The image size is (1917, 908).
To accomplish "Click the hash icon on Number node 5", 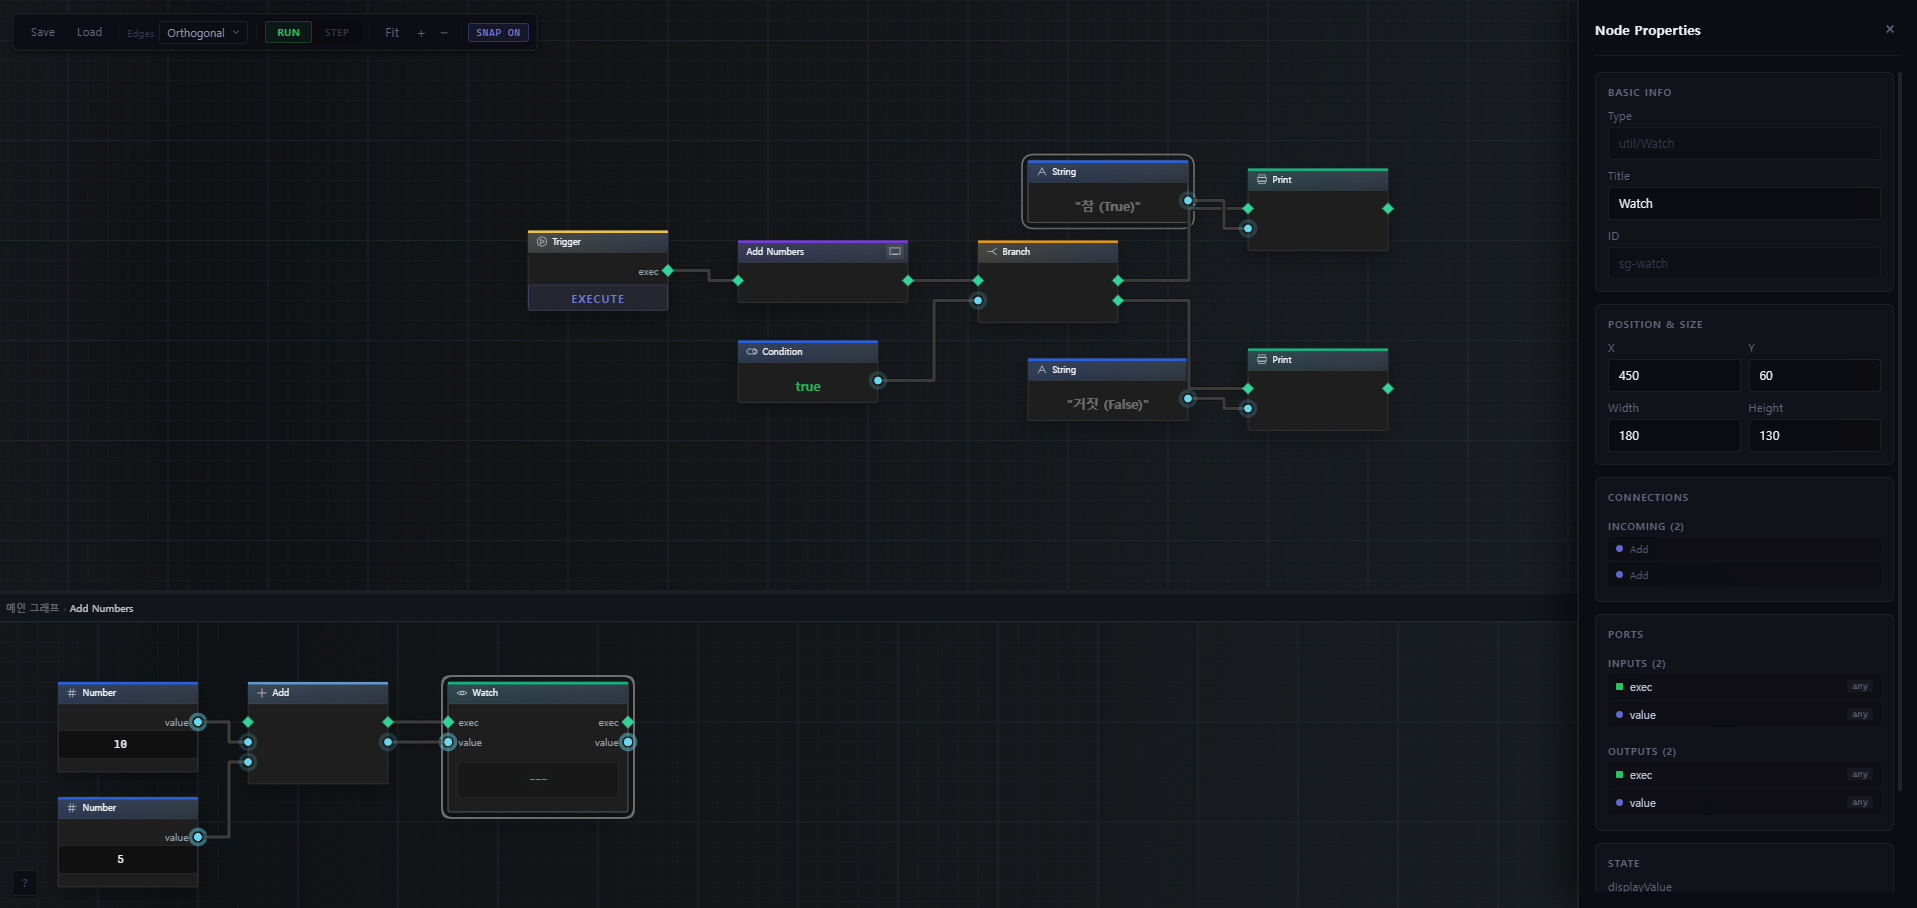I will coord(72,808).
